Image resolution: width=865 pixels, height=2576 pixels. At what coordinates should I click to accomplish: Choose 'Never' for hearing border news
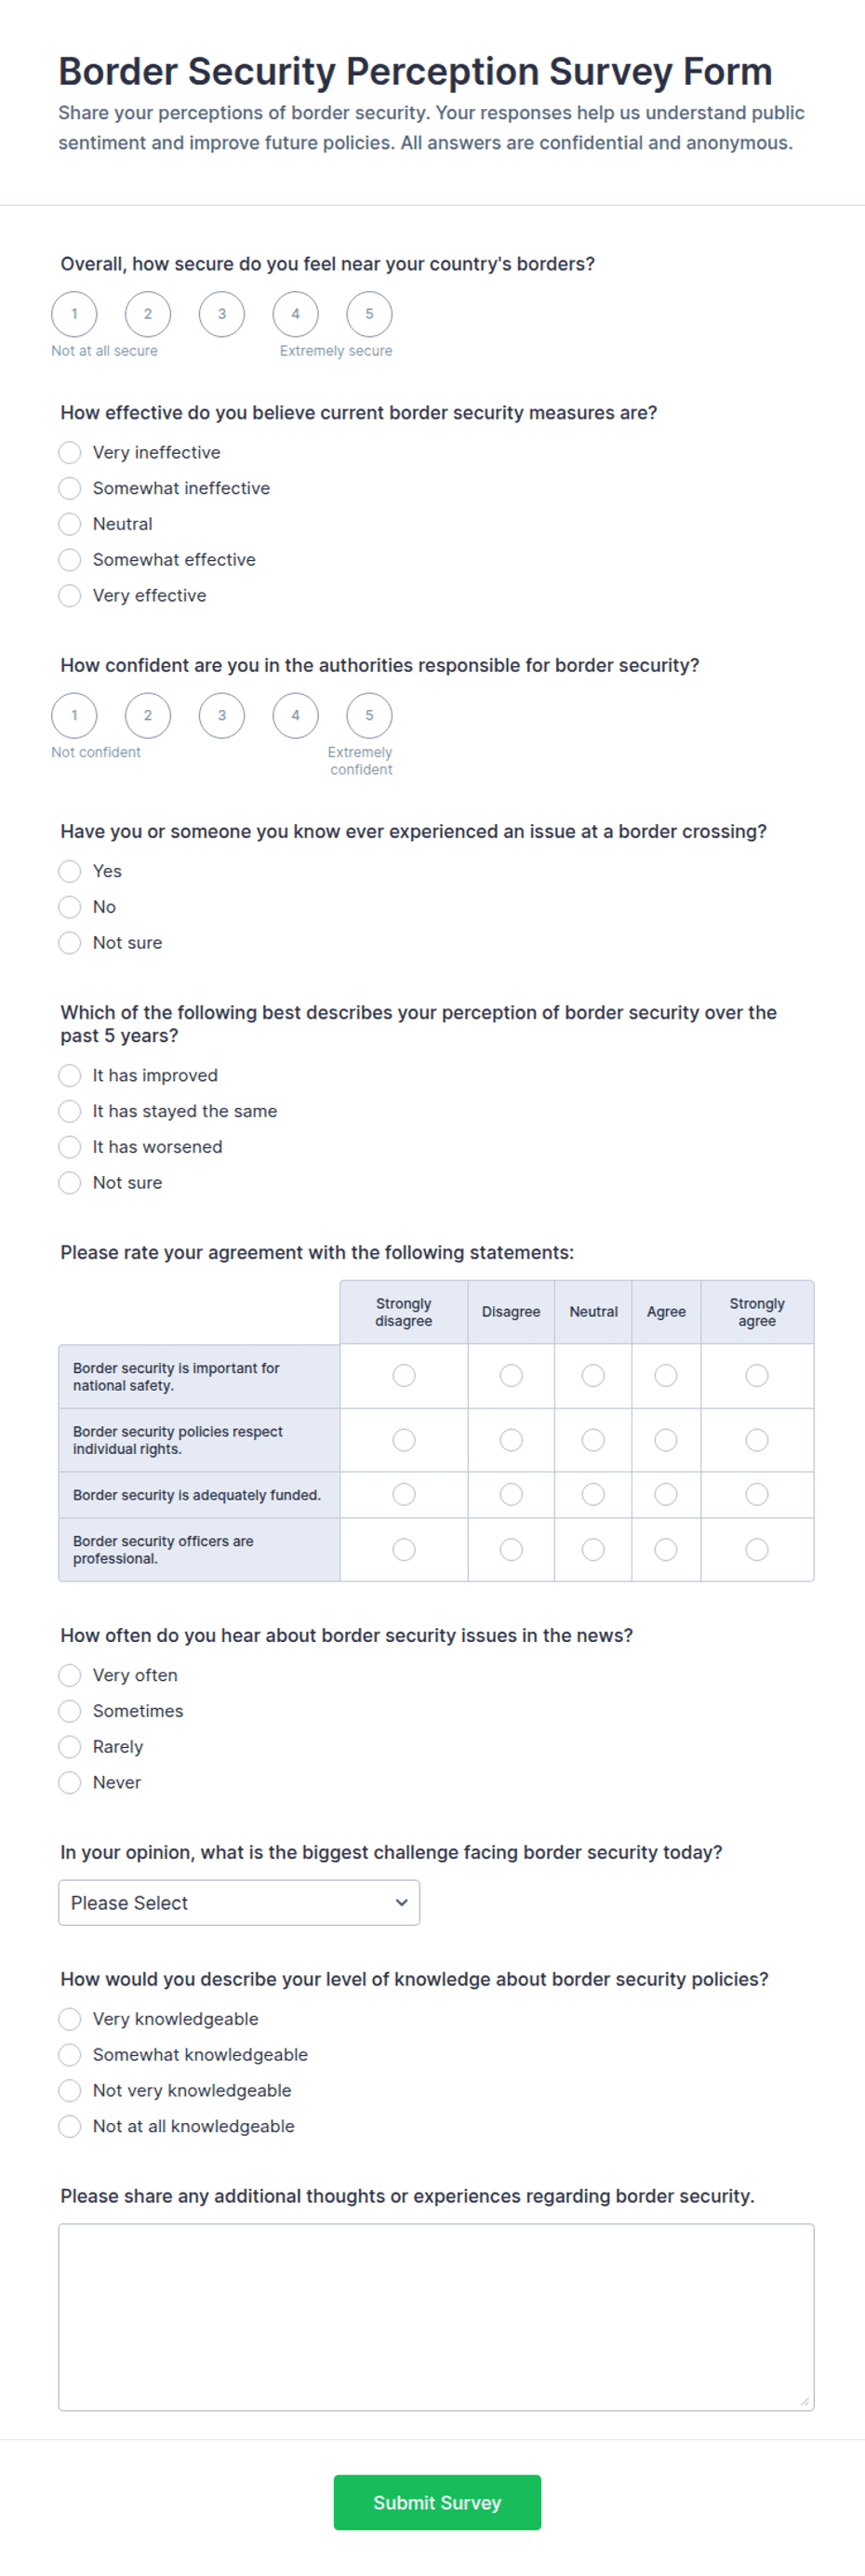pos(69,1783)
